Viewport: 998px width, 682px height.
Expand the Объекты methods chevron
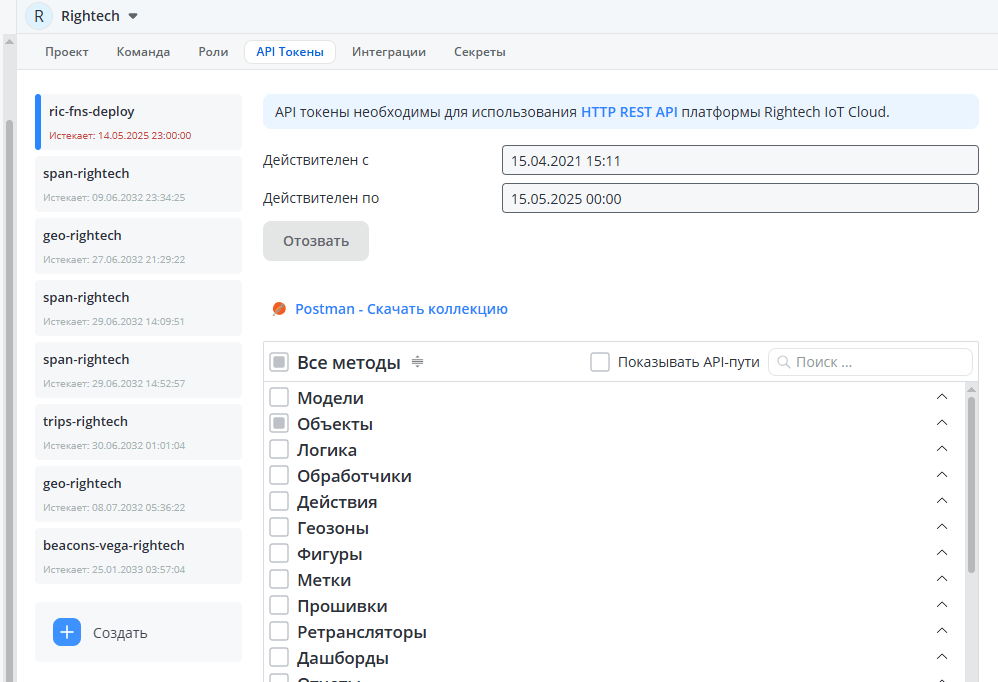pyautogui.click(x=942, y=423)
